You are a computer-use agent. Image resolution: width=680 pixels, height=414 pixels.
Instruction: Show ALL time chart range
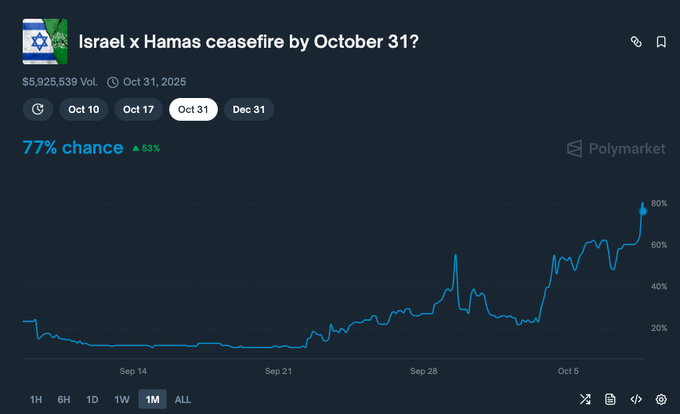tap(183, 400)
